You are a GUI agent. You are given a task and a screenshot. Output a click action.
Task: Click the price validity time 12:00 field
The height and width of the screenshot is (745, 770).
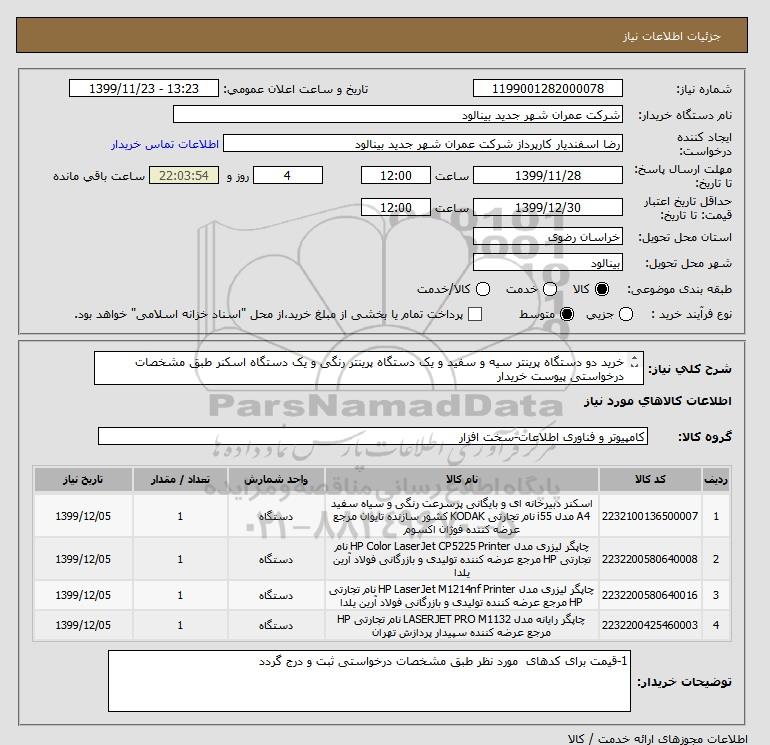coord(396,207)
